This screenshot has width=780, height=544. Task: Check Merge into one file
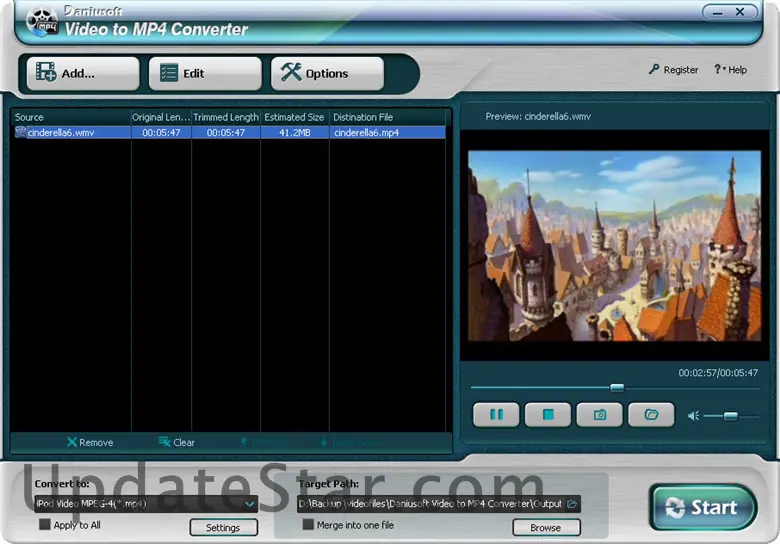click(x=309, y=525)
